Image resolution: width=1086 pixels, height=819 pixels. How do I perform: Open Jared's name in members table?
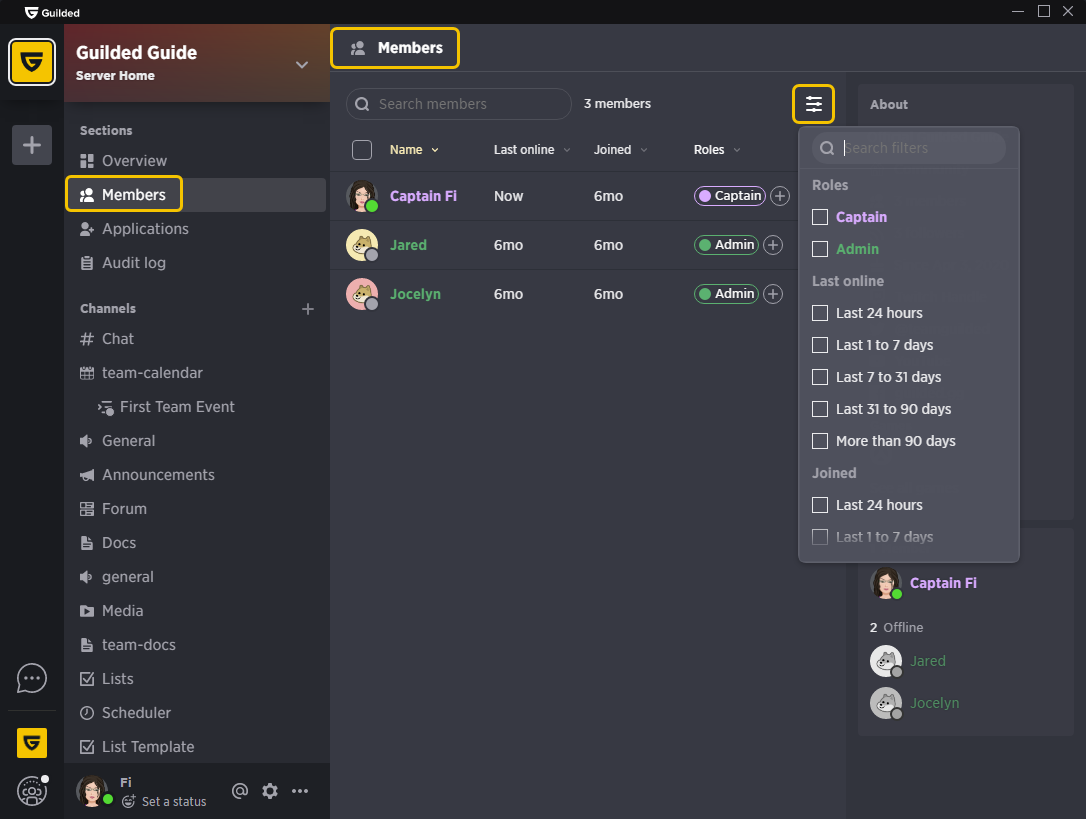pos(408,245)
